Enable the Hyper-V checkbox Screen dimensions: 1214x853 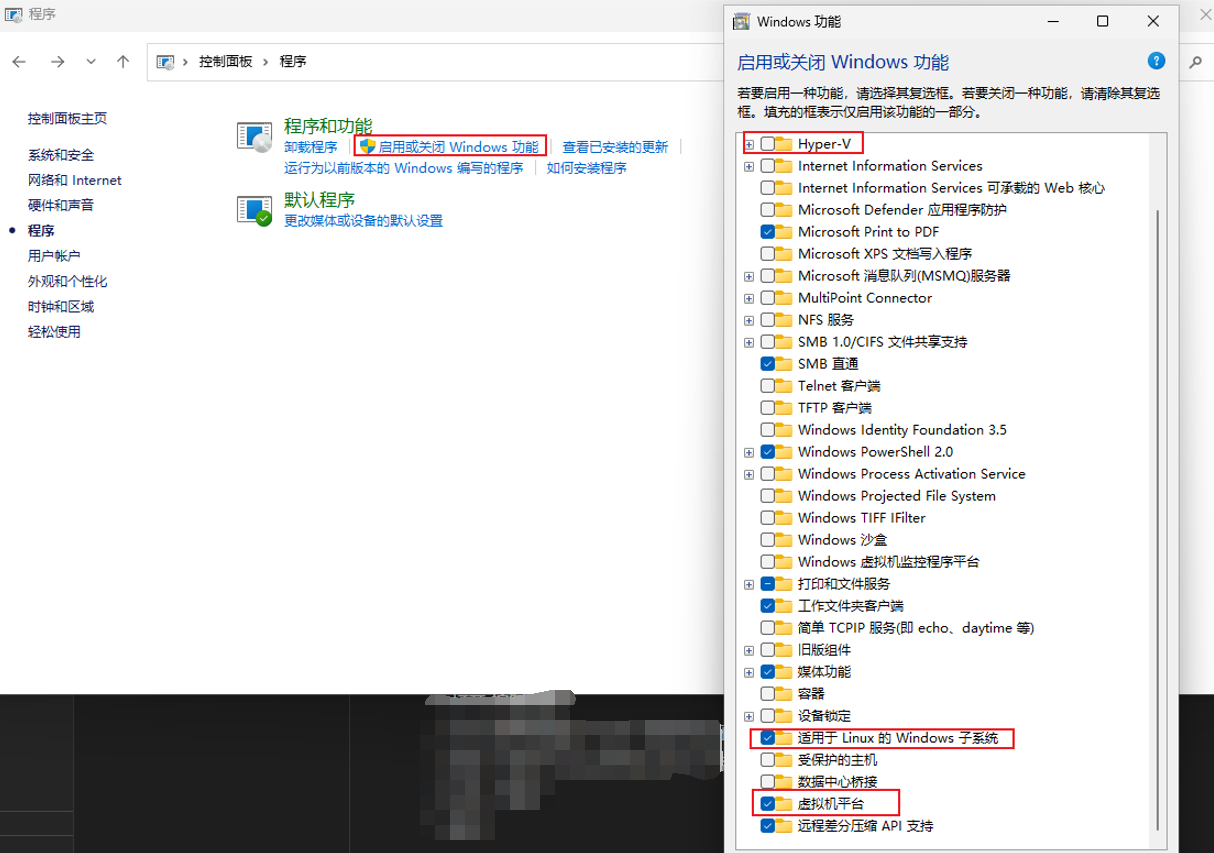click(767, 144)
